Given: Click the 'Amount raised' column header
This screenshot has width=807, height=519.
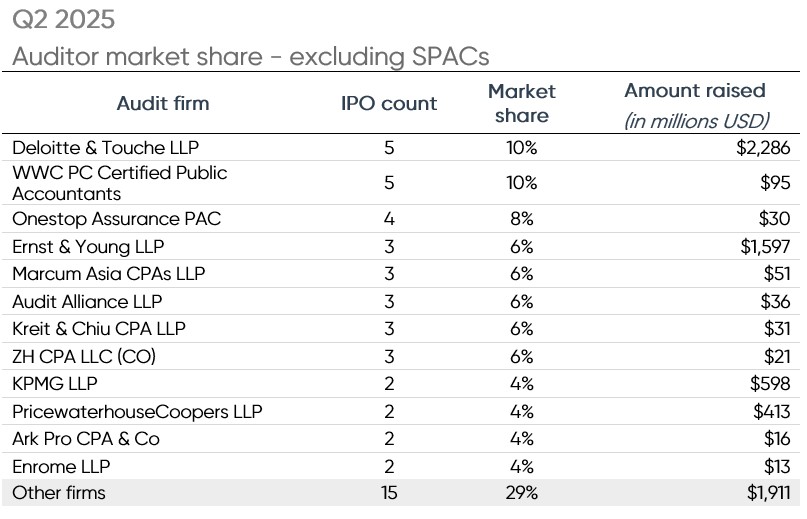Looking at the screenshot, I should 695,91.
